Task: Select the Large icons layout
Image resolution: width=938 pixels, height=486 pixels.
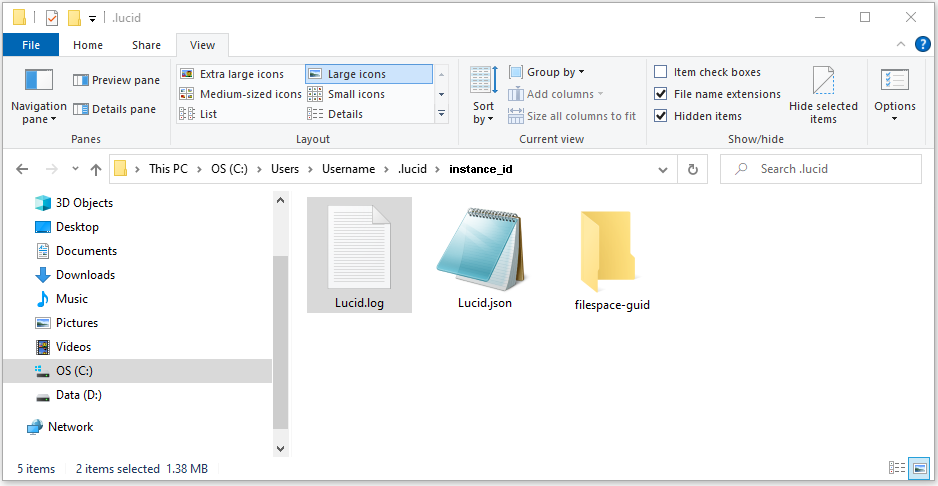Action: [x=368, y=74]
